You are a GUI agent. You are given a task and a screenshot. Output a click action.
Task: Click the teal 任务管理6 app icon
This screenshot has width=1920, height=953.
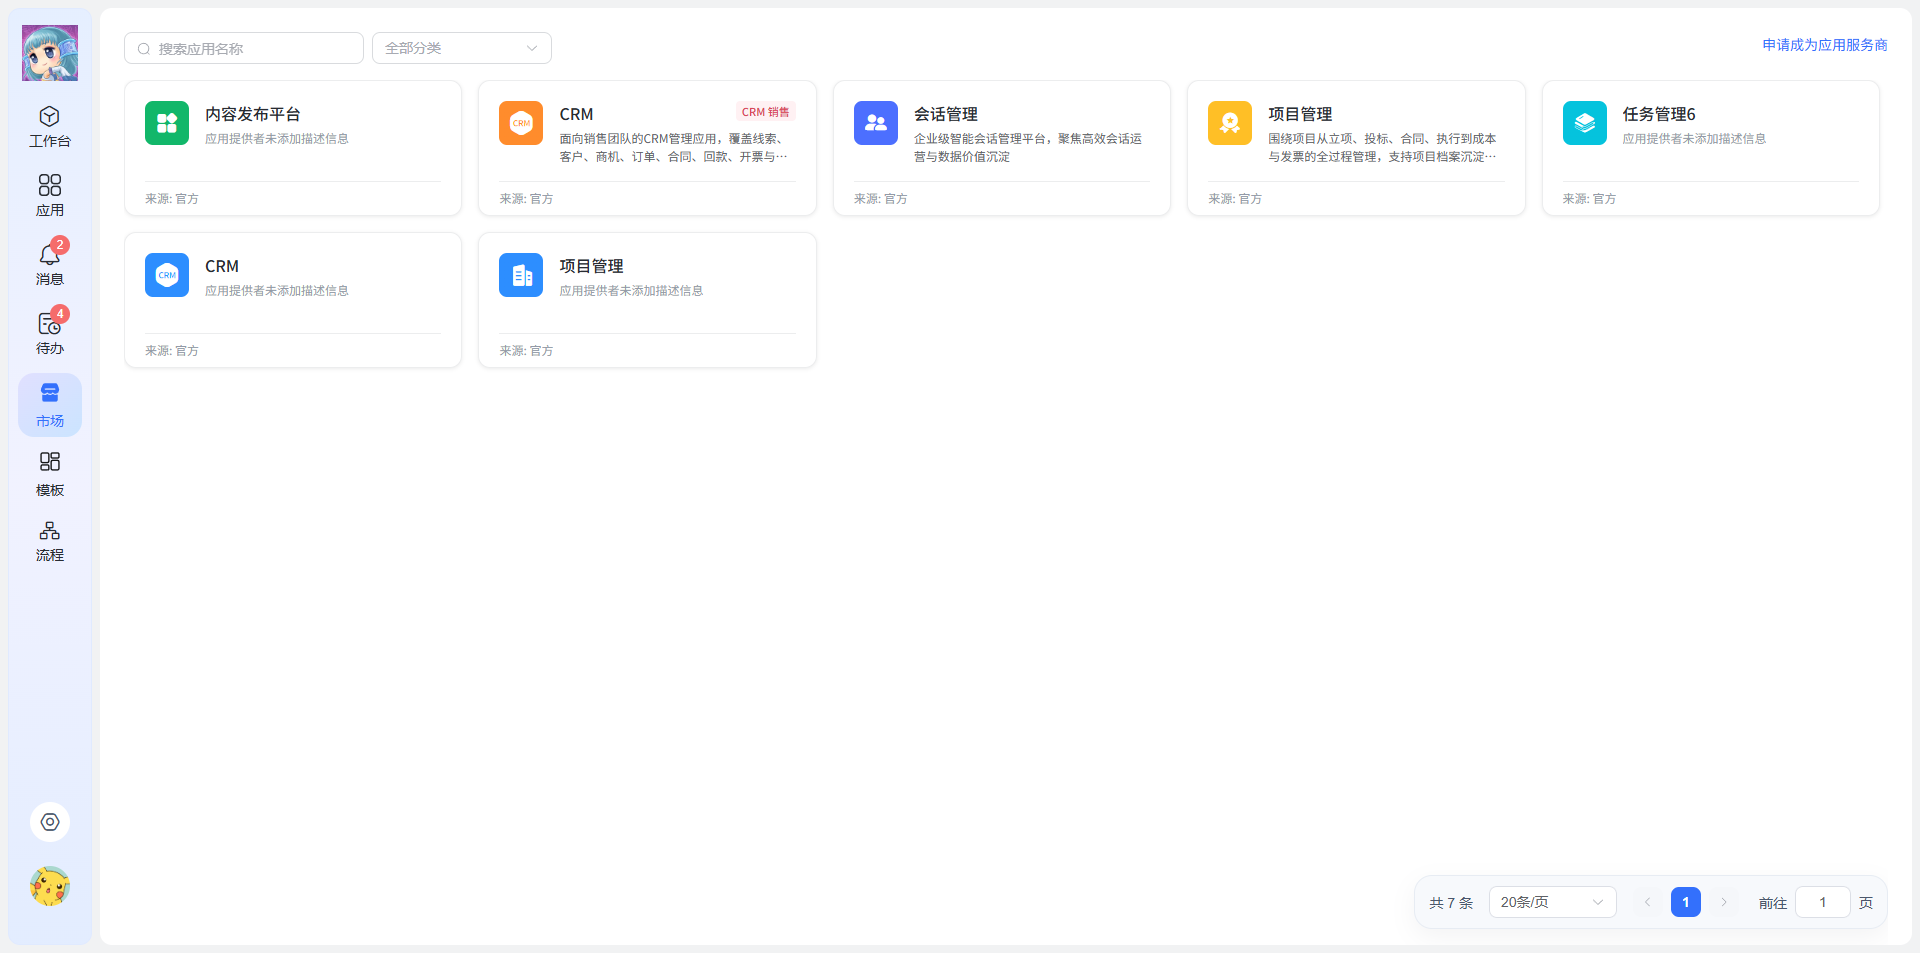tap(1585, 123)
